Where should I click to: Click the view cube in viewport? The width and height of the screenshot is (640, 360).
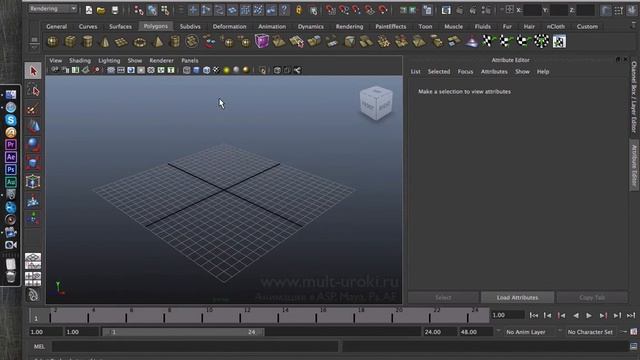(x=376, y=104)
